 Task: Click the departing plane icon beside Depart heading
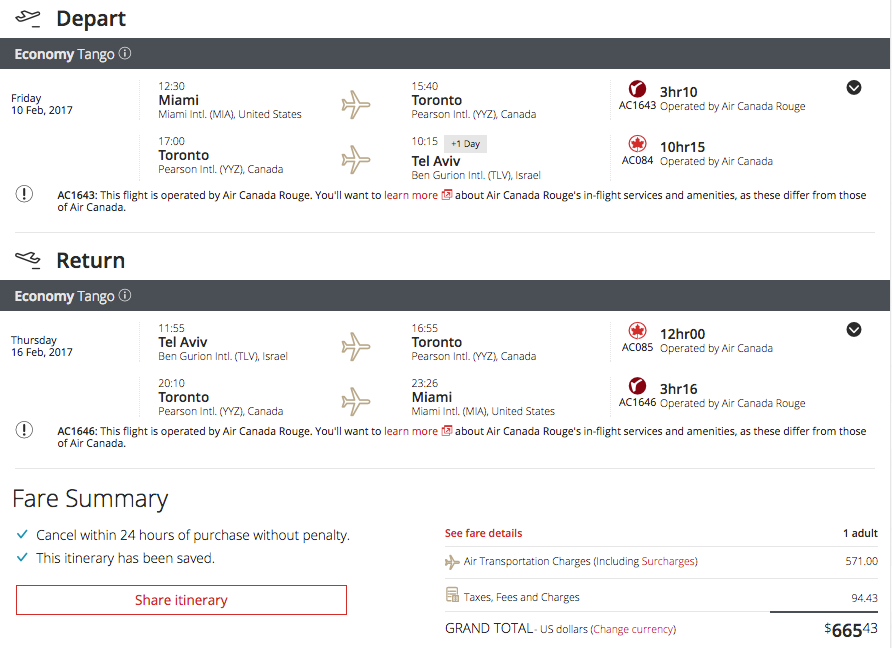pyautogui.click(x=28, y=18)
